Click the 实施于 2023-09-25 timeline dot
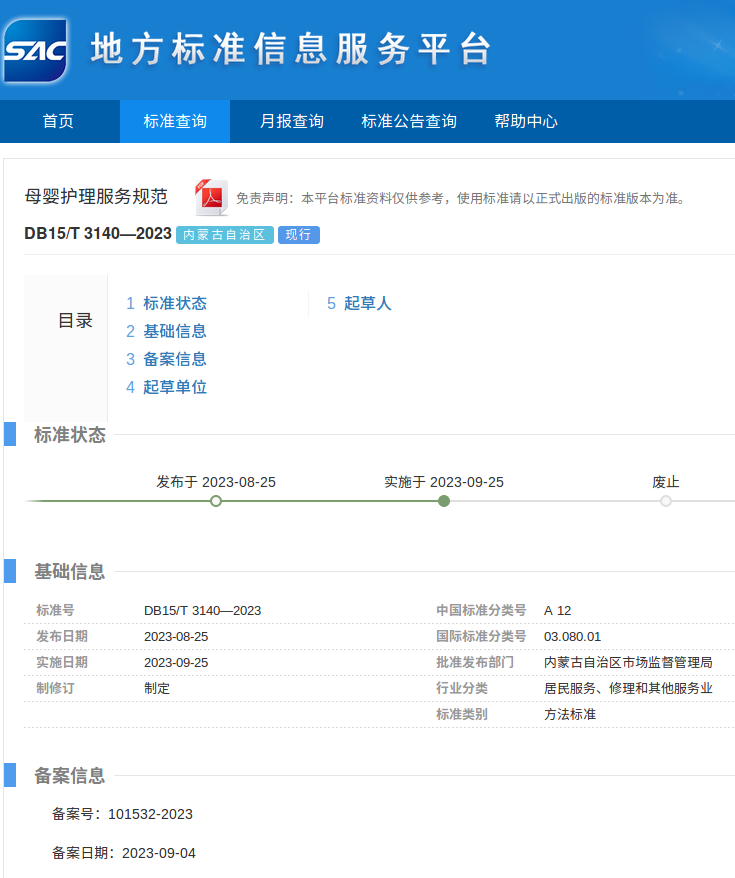735x878 pixels. [x=444, y=501]
